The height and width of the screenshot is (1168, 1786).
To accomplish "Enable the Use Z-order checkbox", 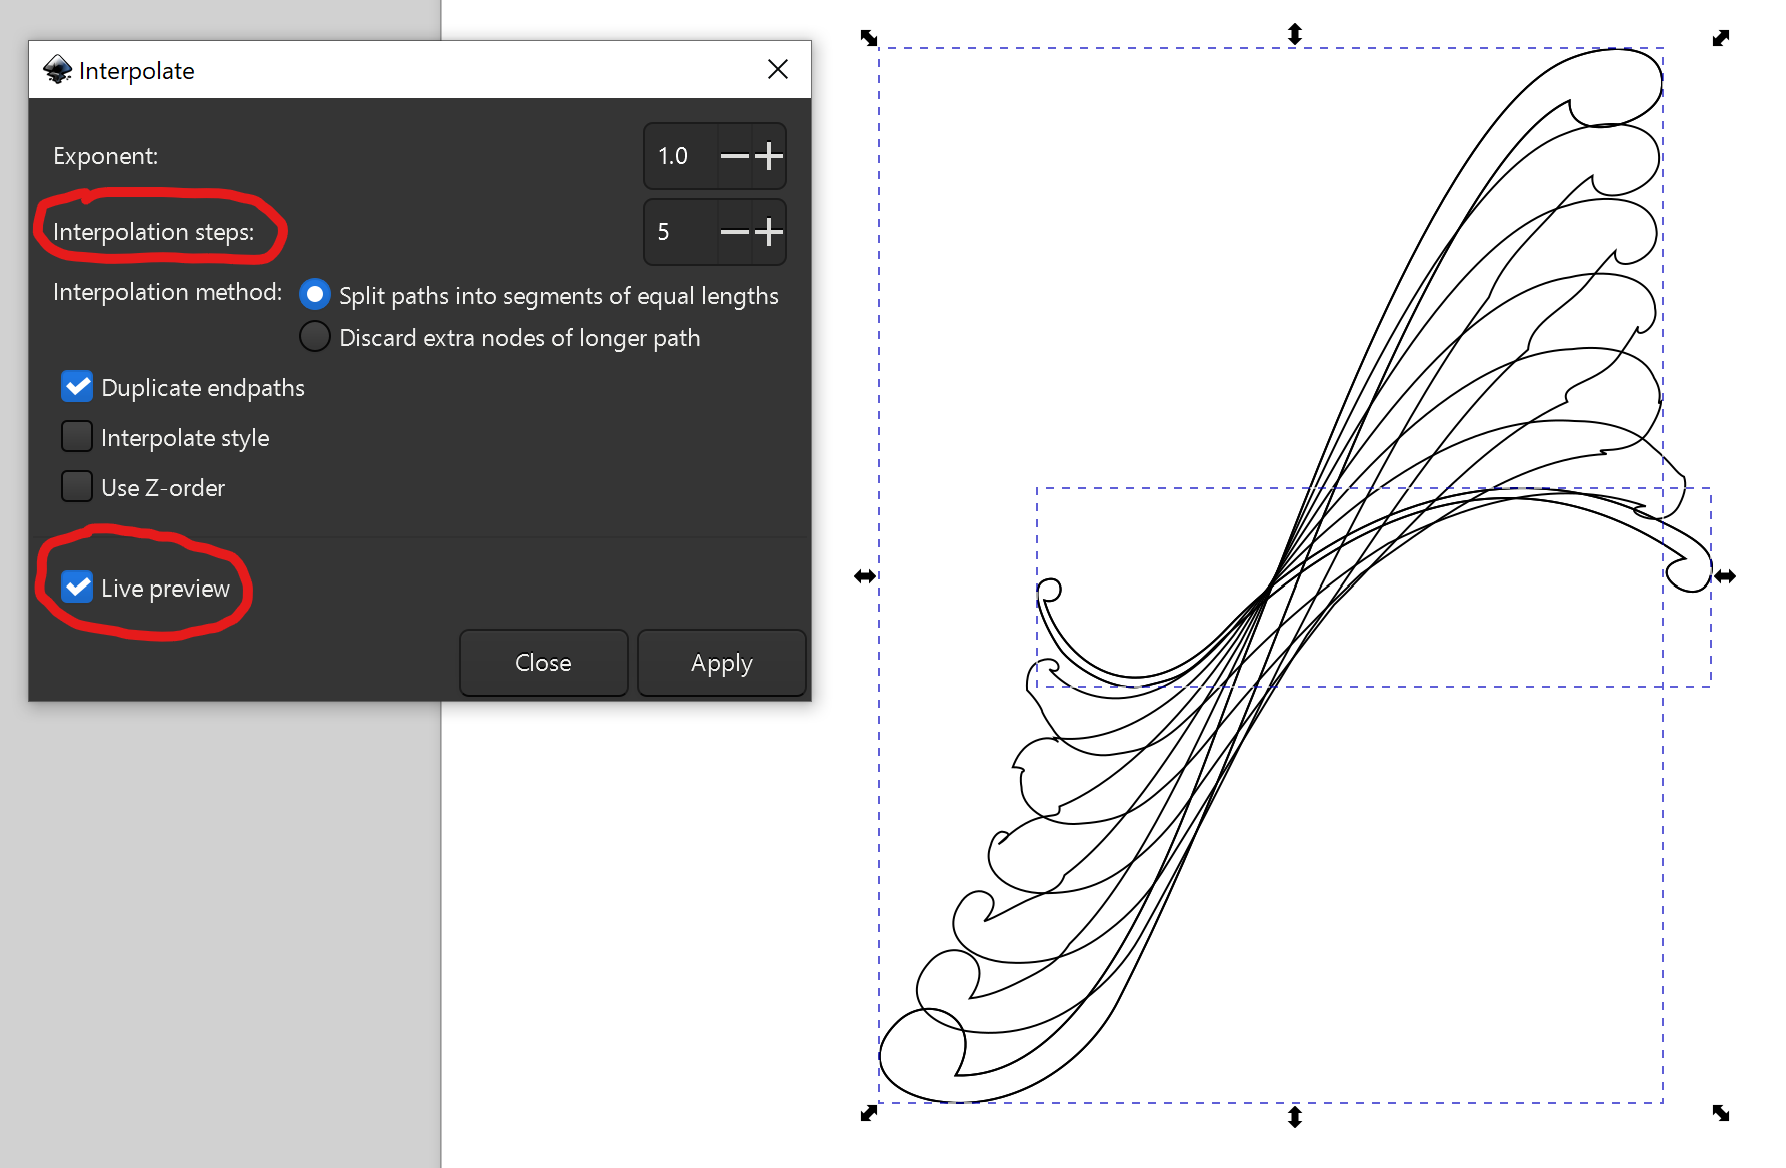I will [x=77, y=487].
